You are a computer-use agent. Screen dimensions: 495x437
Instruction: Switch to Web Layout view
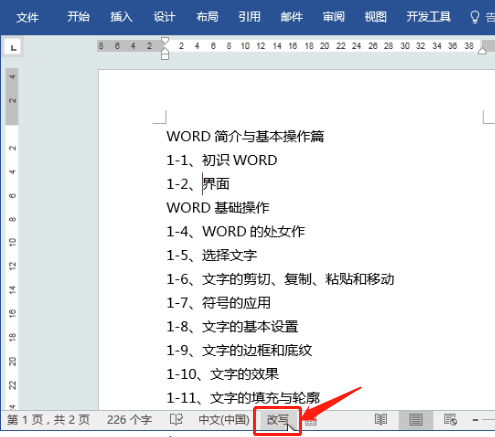450,419
